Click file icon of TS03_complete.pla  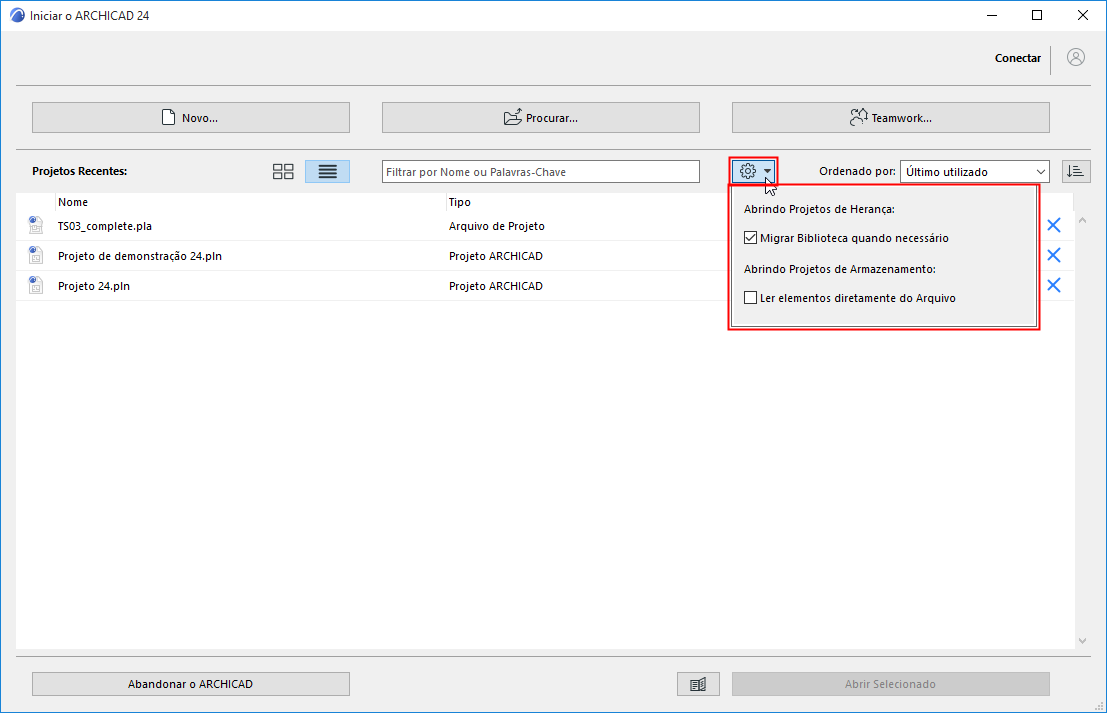35,225
